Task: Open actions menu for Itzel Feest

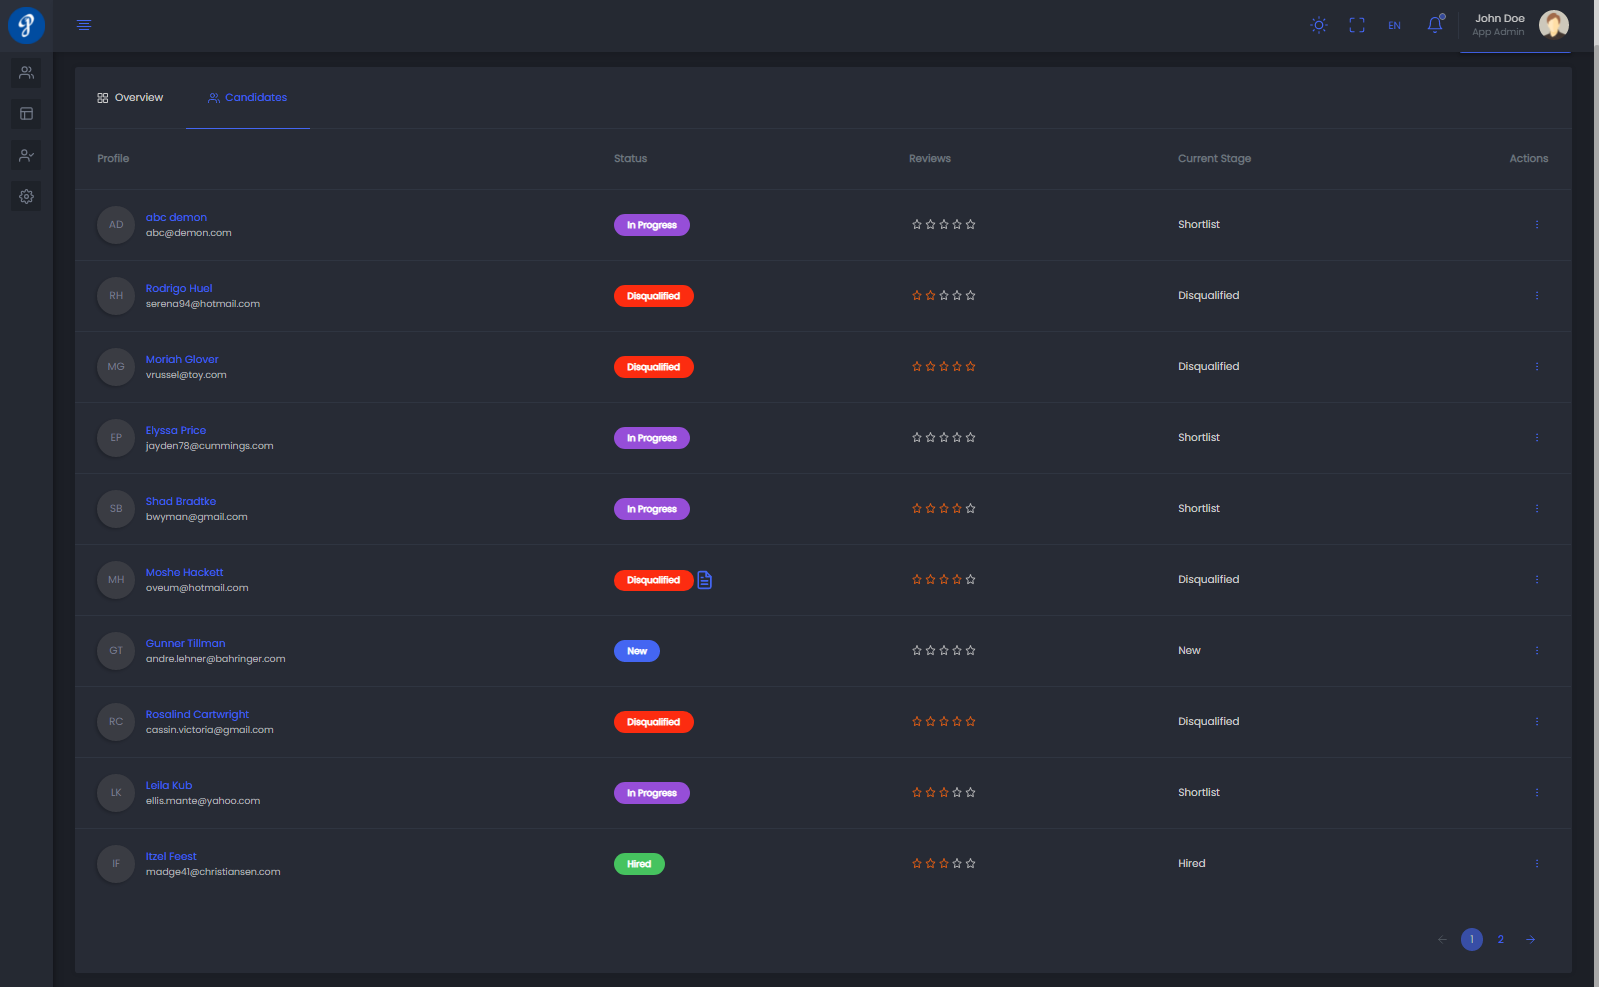Action: pyautogui.click(x=1536, y=864)
